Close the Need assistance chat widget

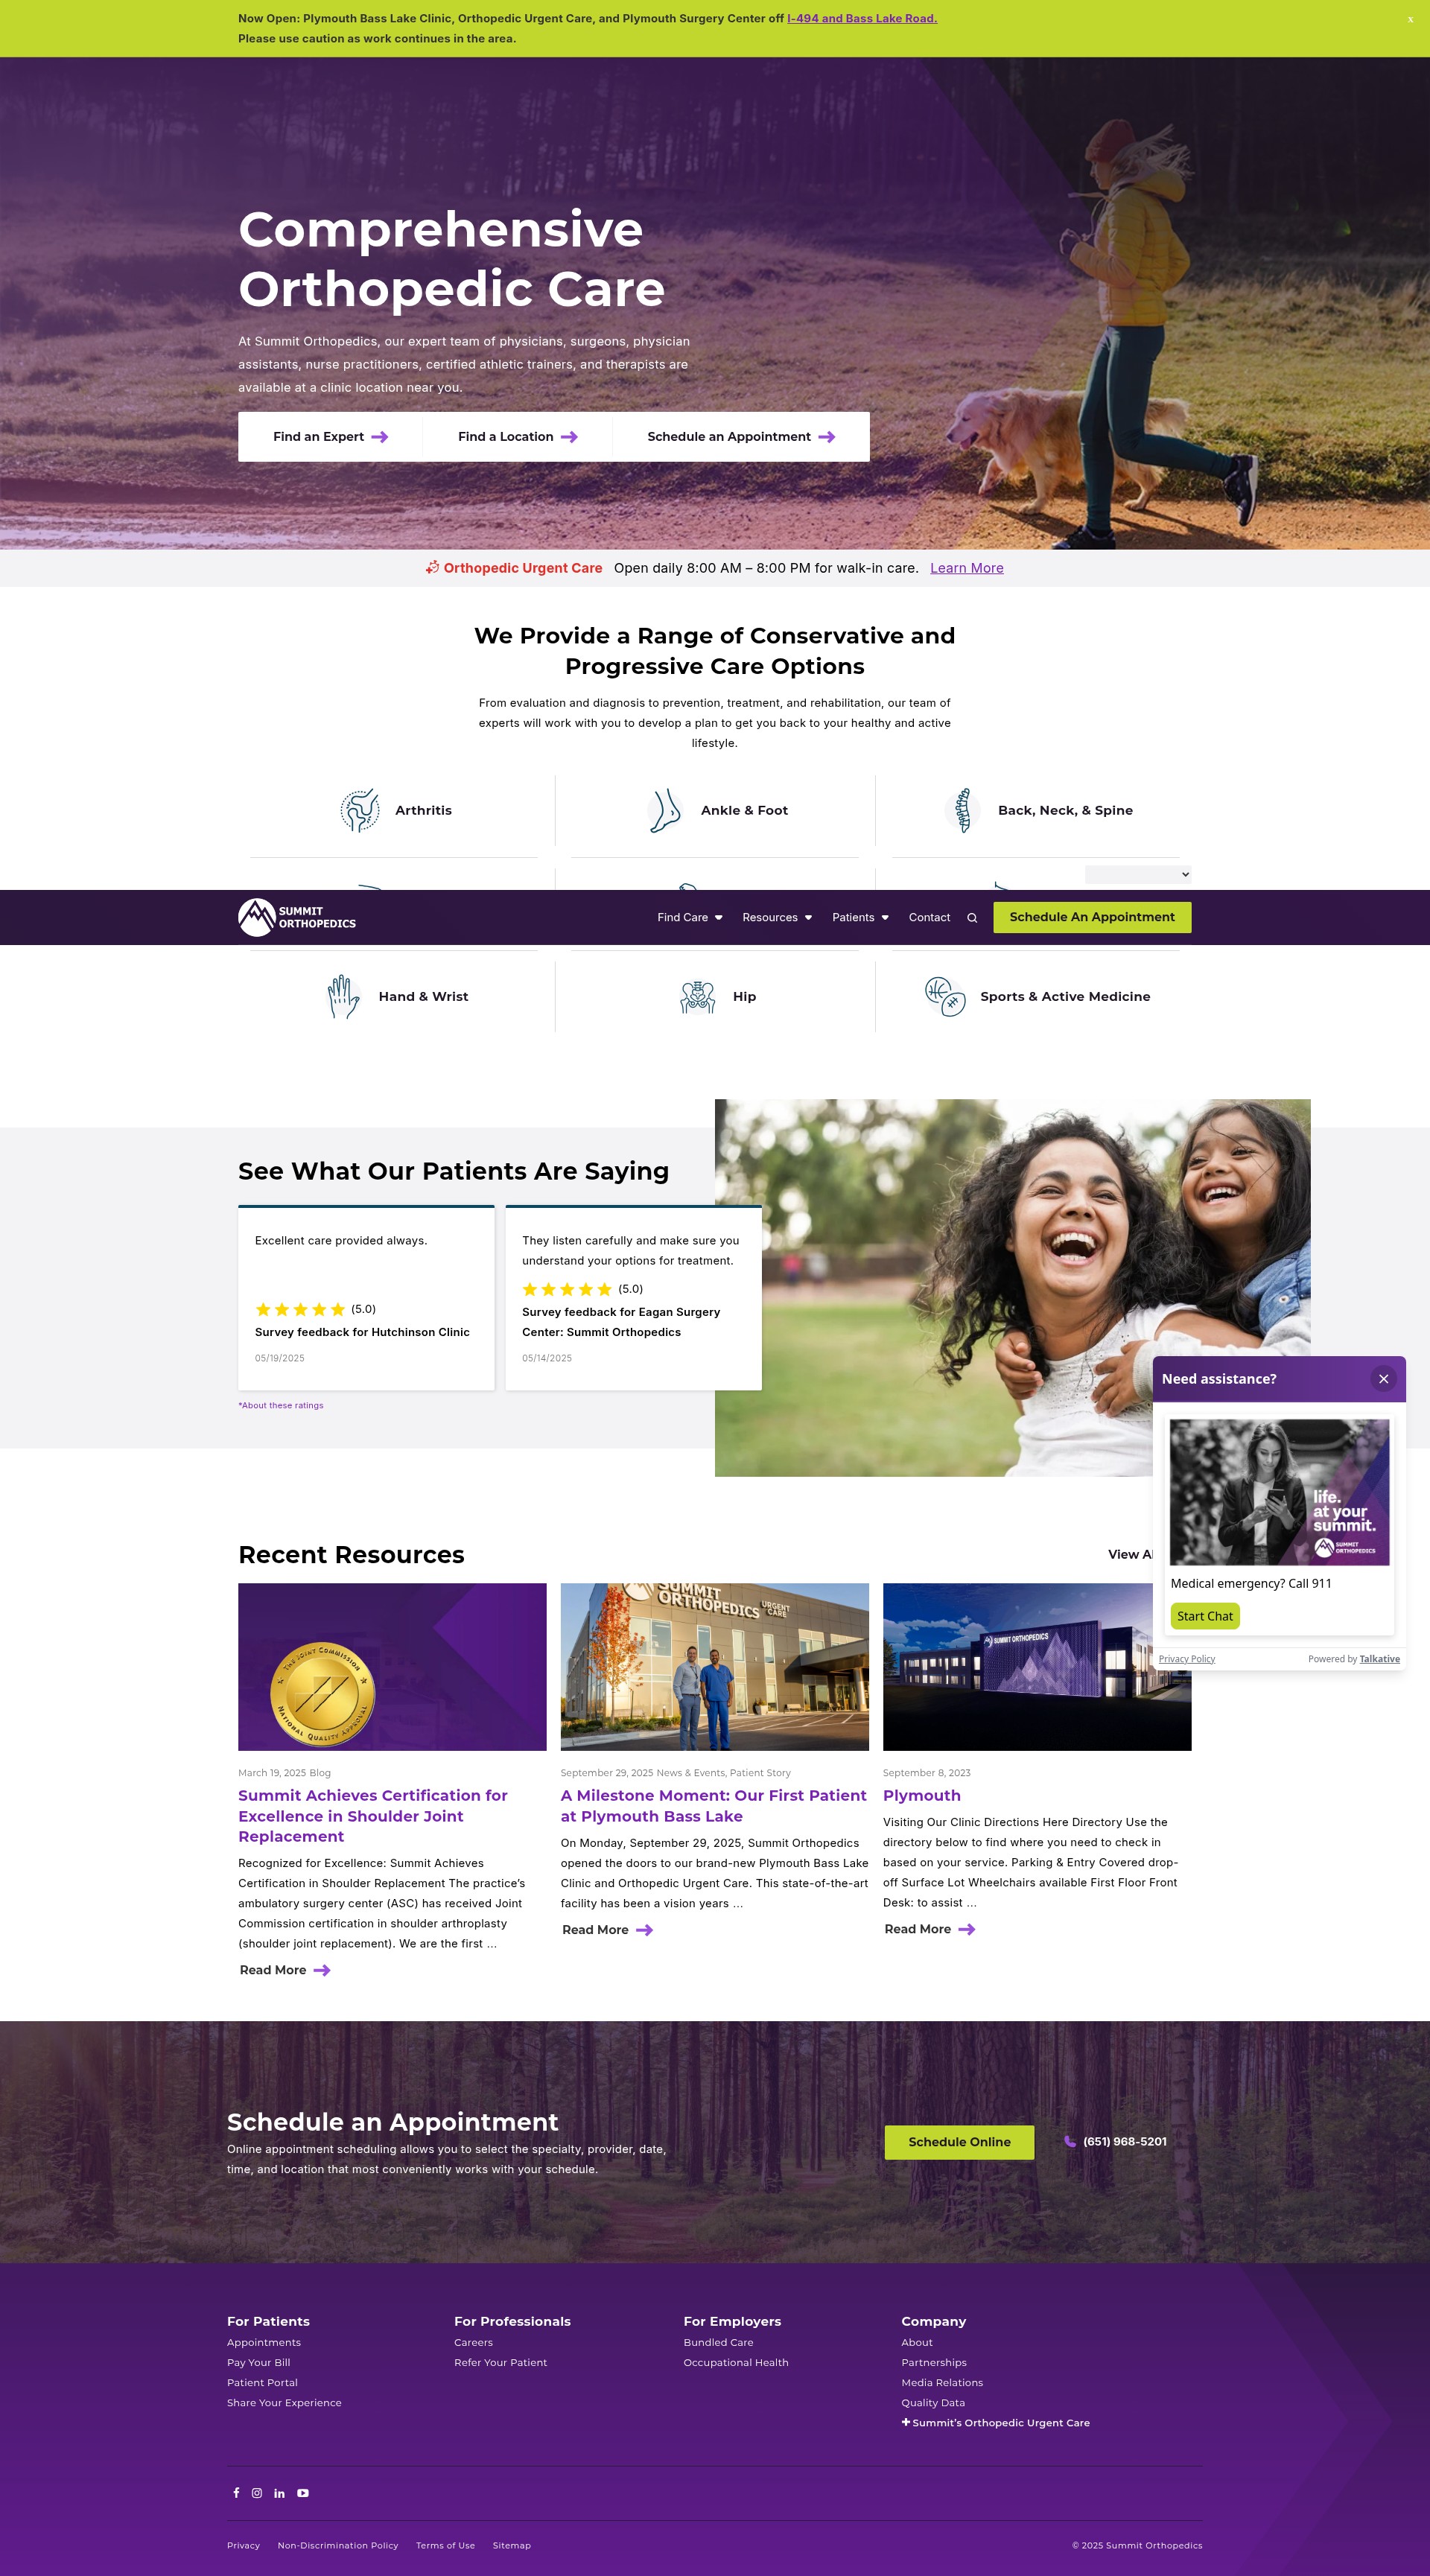[1383, 1379]
